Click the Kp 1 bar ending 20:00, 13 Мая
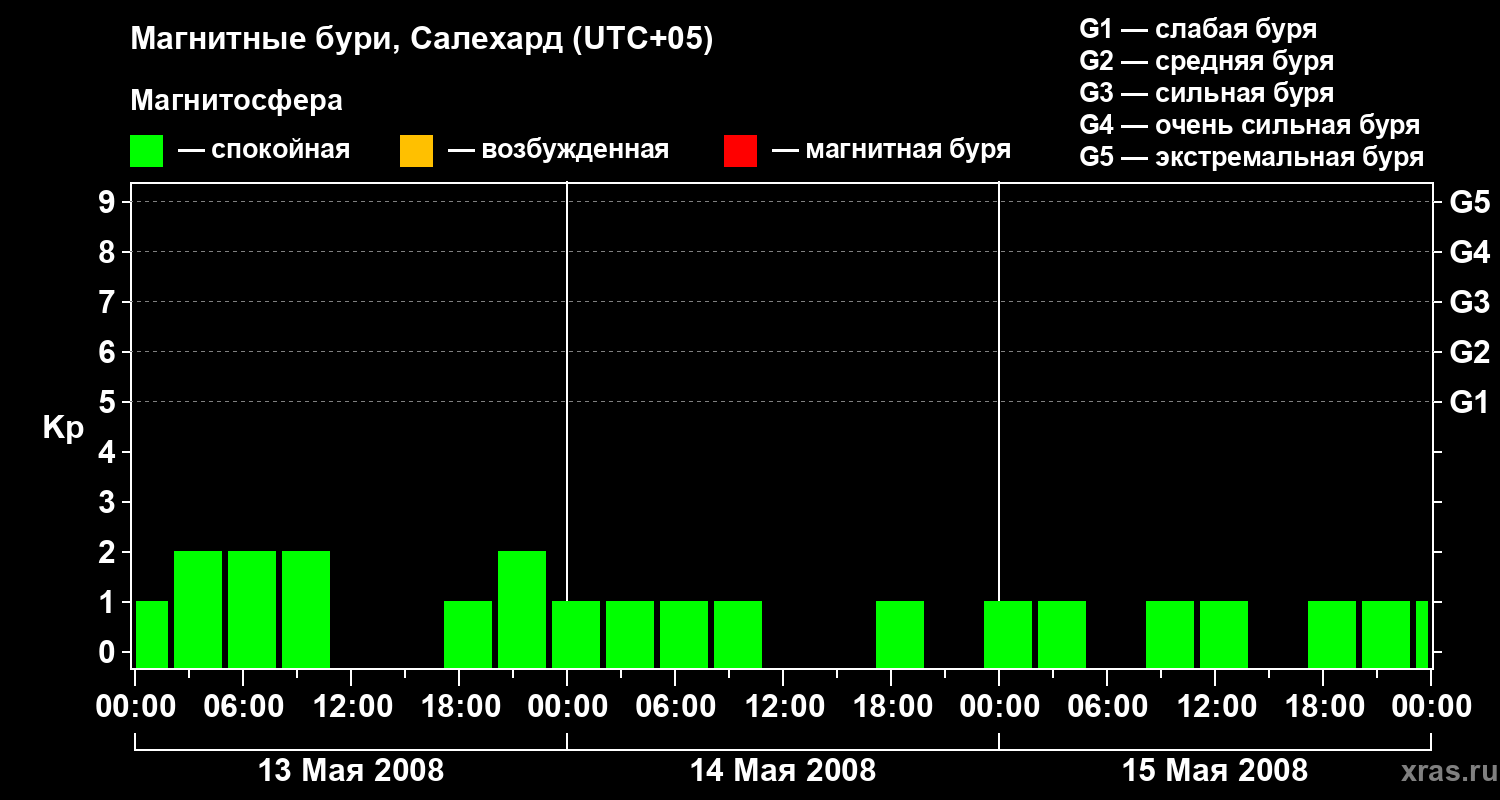Image resolution: width=1500 pixels, height=800 pixels. (468, 634)
